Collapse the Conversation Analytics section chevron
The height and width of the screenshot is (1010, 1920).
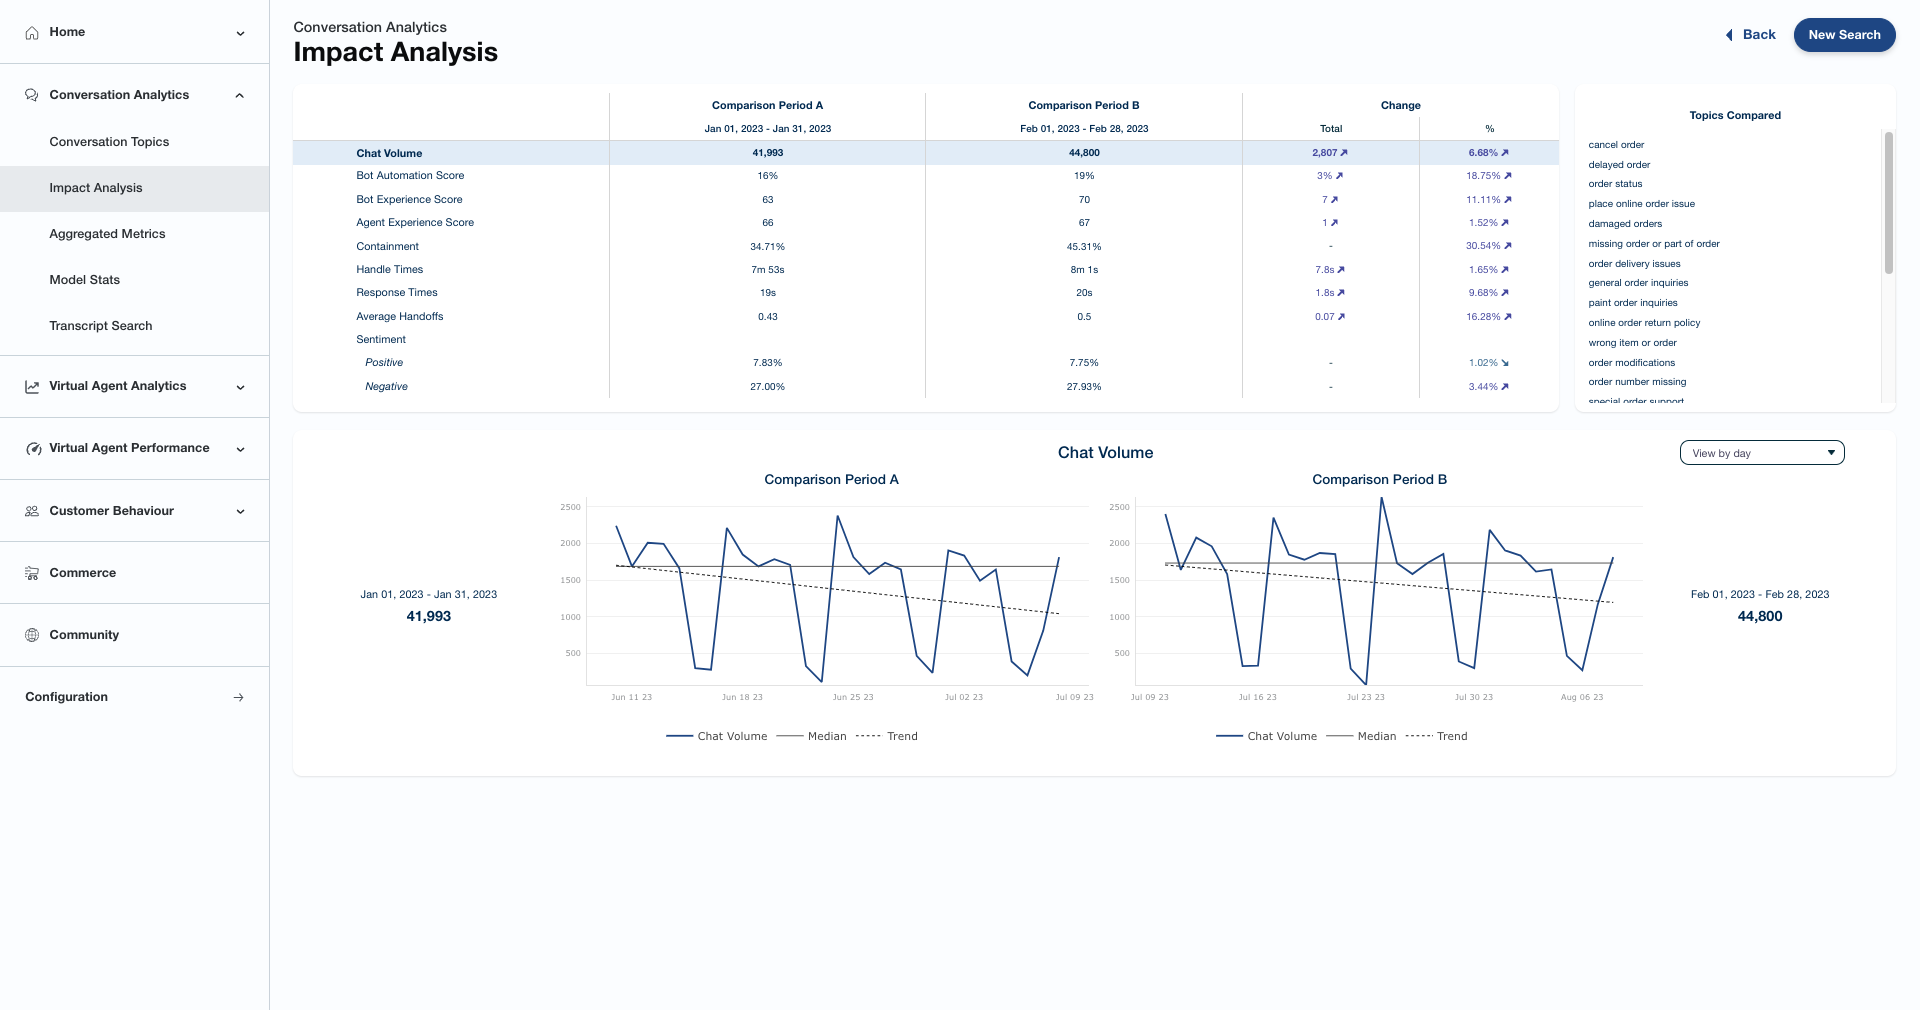tap(239, 96)
